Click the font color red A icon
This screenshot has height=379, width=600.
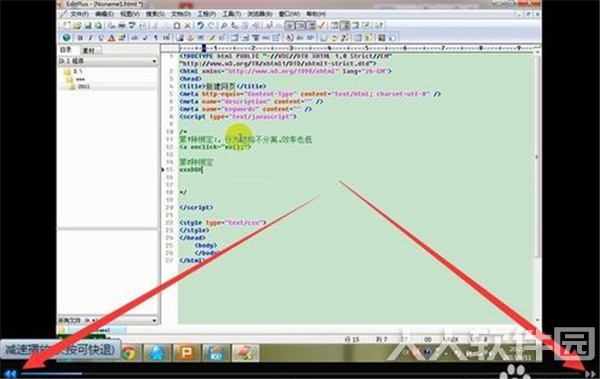tap(111, 38)
